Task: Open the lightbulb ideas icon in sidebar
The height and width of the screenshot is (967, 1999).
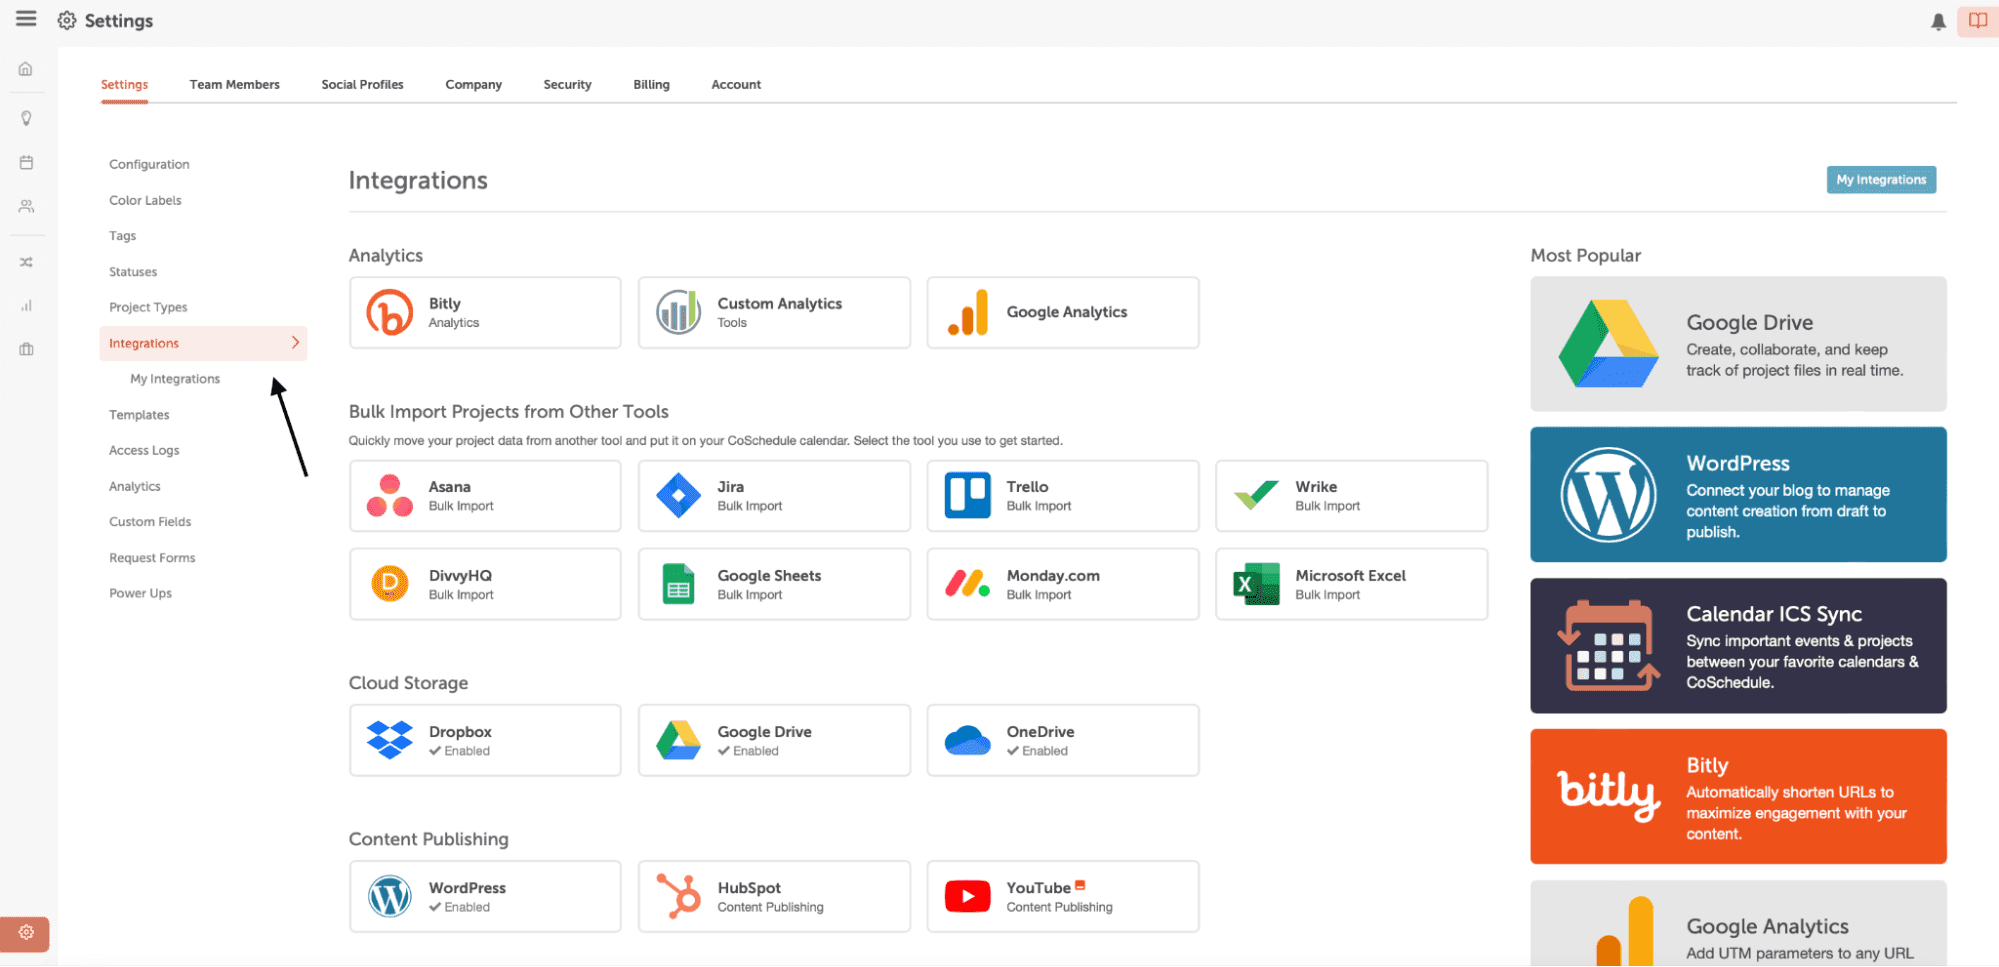Action: click(26, 118)
